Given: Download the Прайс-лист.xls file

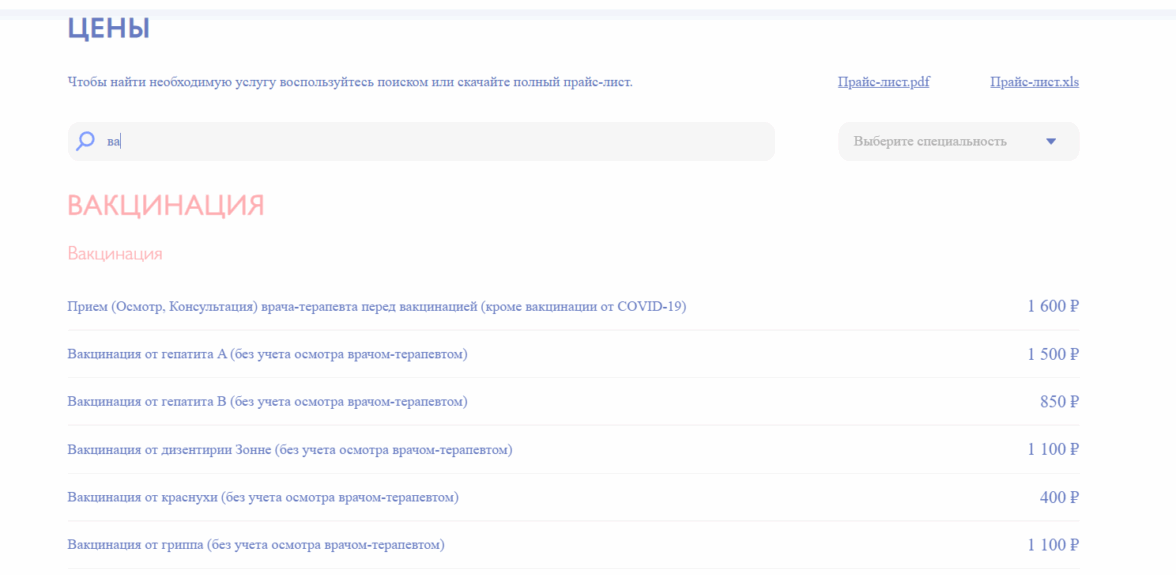Looking at the screenshot, I should point(1034,82).
